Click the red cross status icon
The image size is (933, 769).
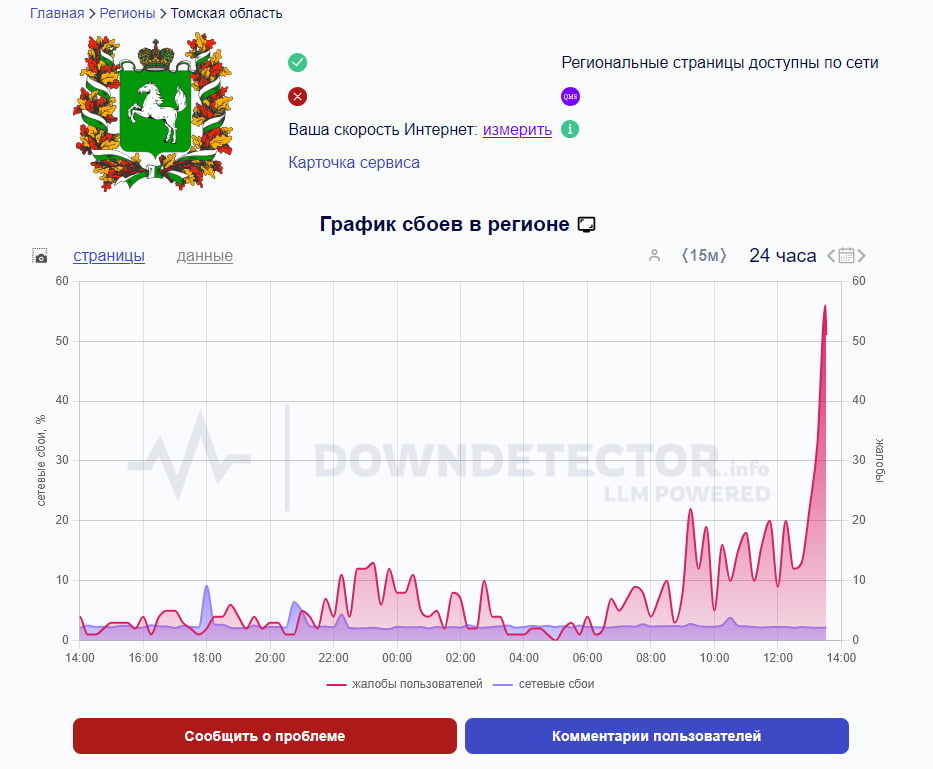point(297,97)
